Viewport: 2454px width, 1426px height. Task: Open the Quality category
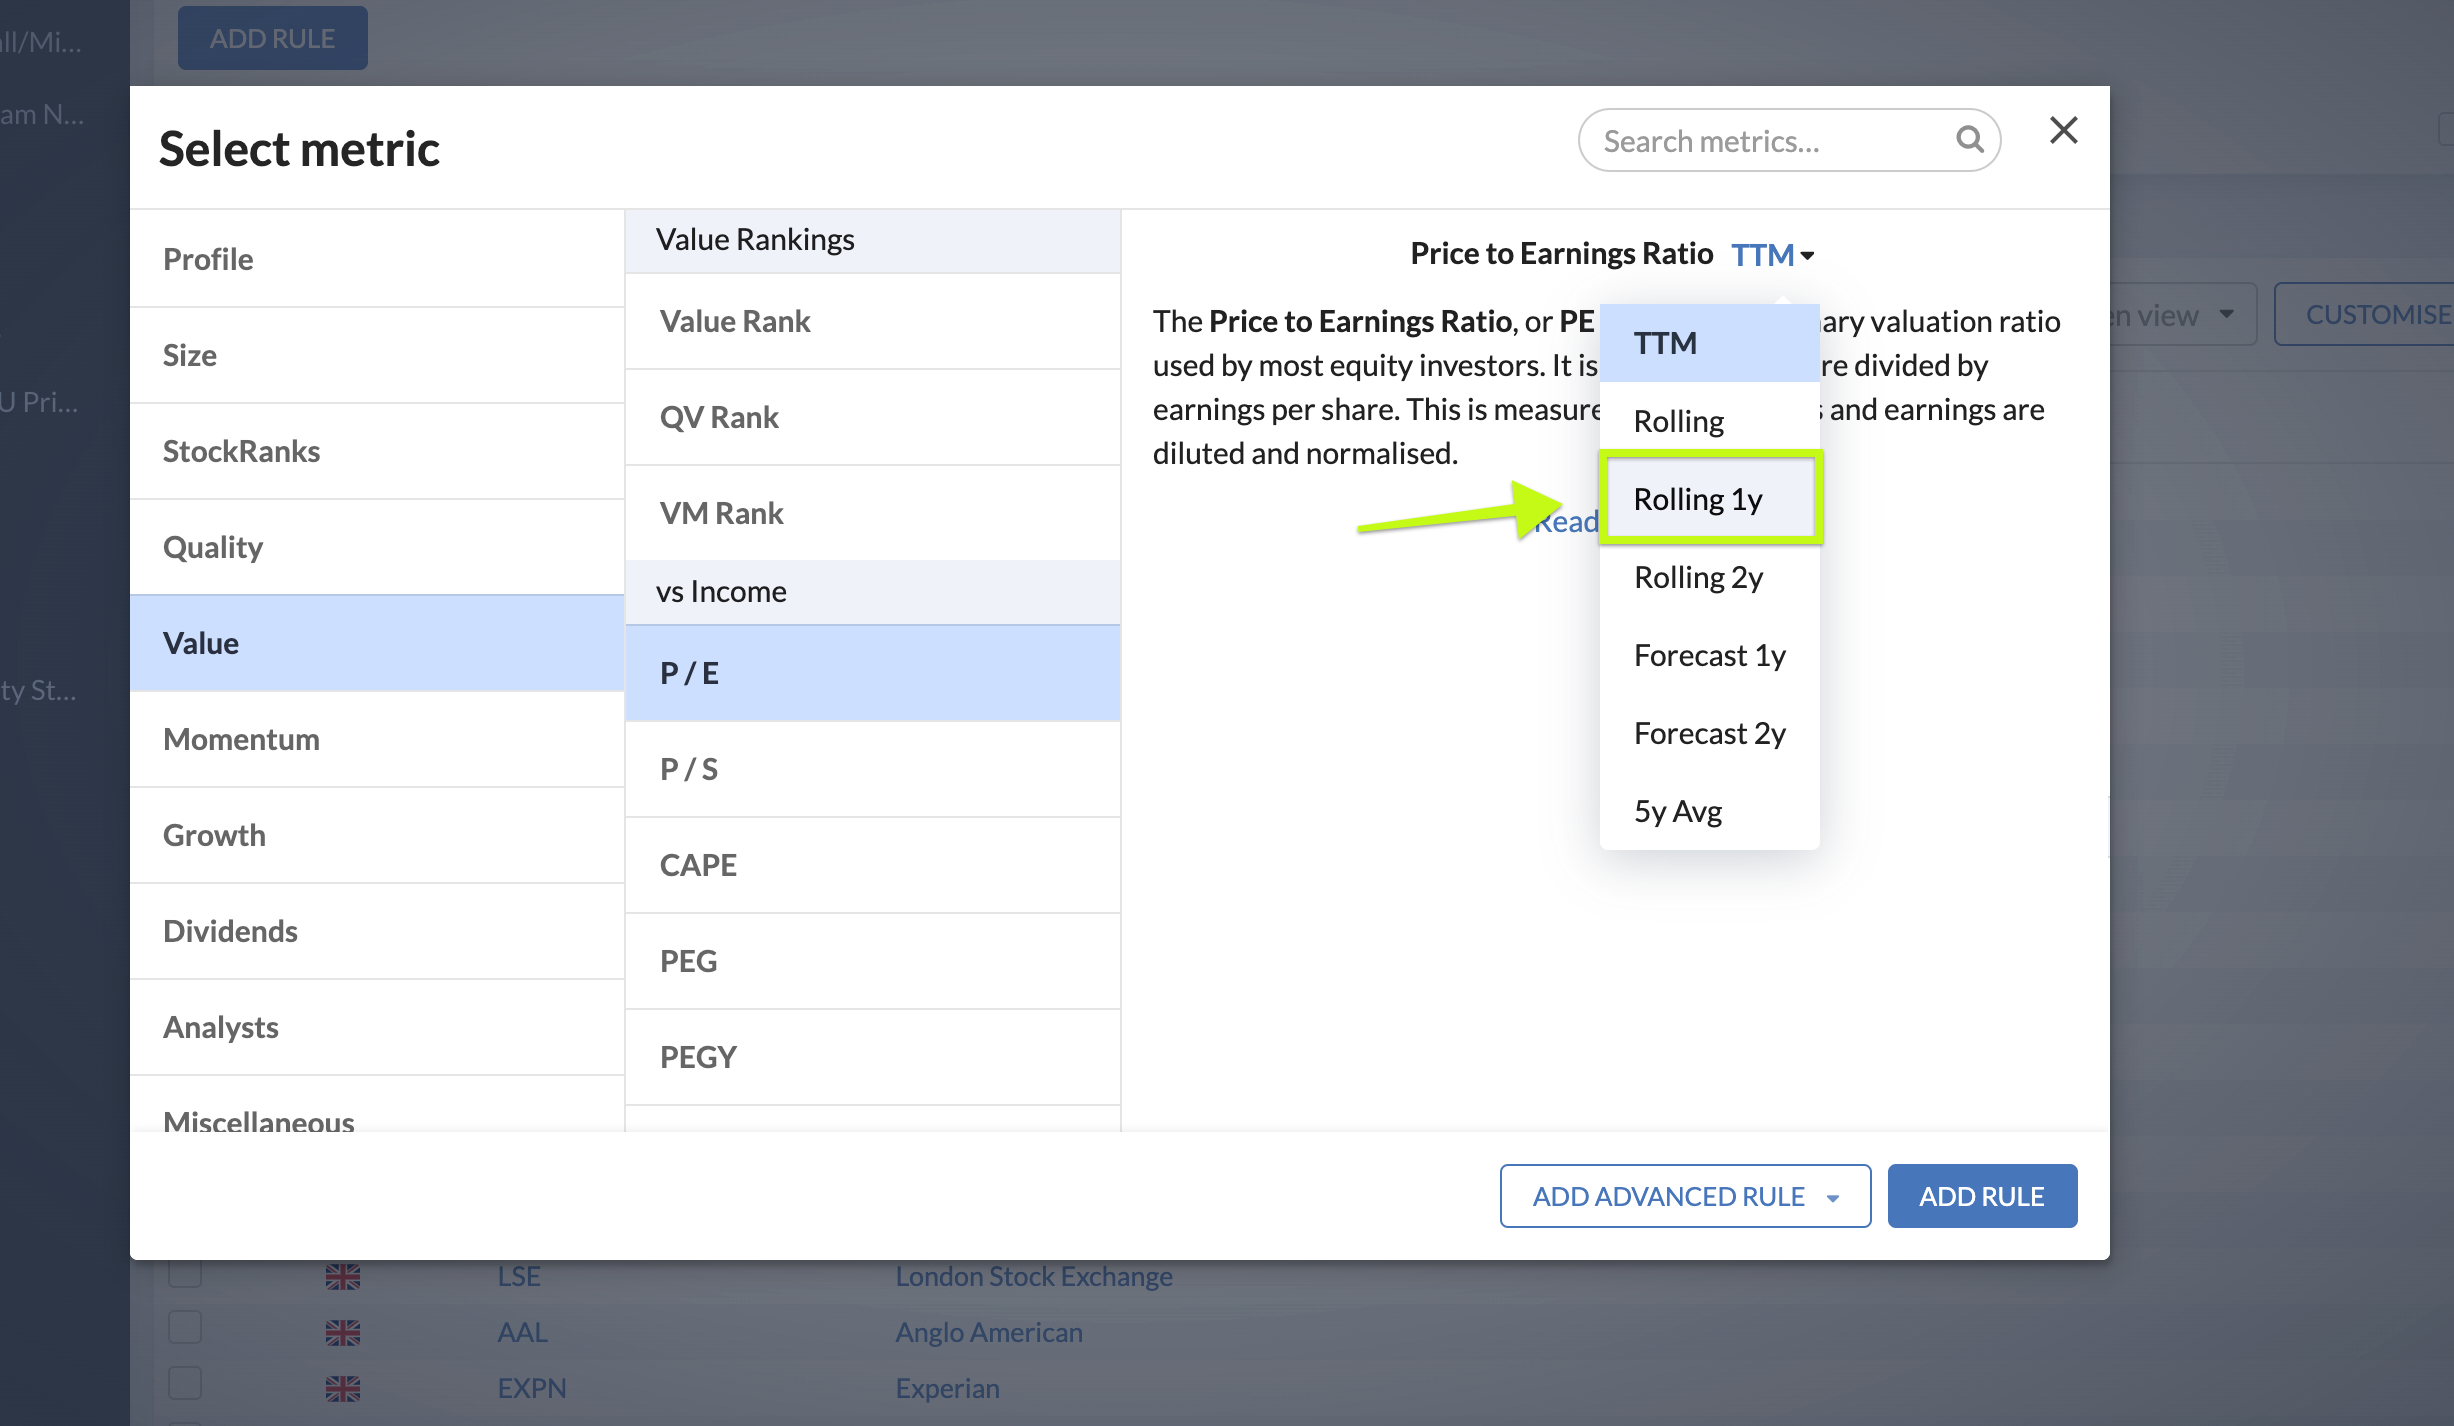coord(377,547)
